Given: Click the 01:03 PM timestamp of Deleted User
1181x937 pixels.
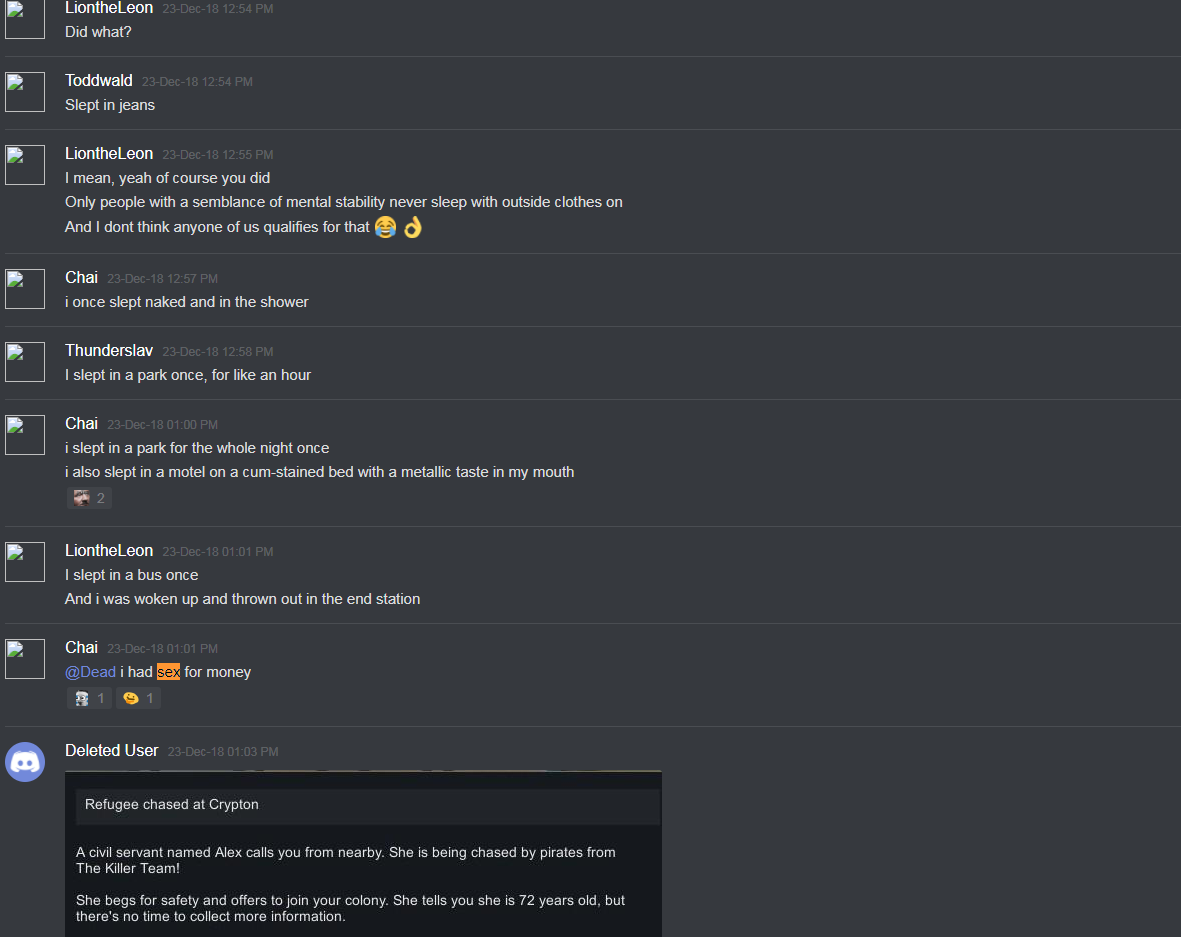Looking at the screenshot, I should [223, 752].
